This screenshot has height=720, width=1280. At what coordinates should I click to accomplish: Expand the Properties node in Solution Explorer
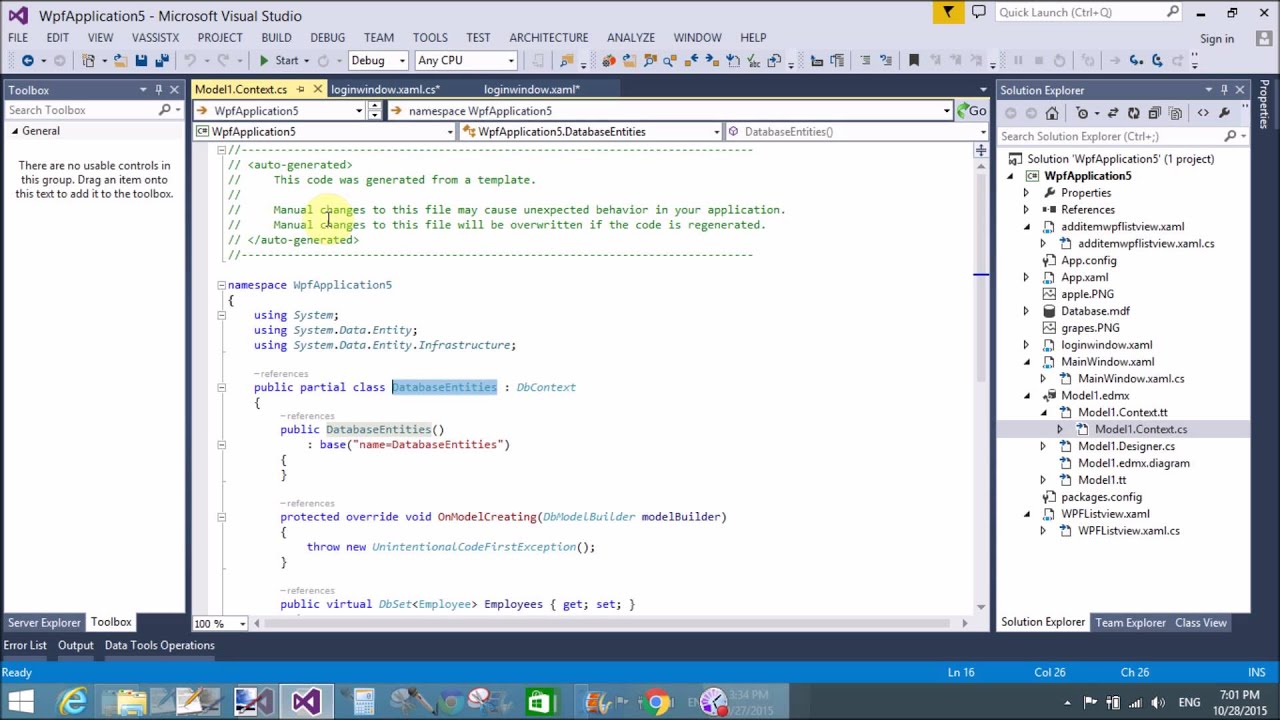point(1025,193)
